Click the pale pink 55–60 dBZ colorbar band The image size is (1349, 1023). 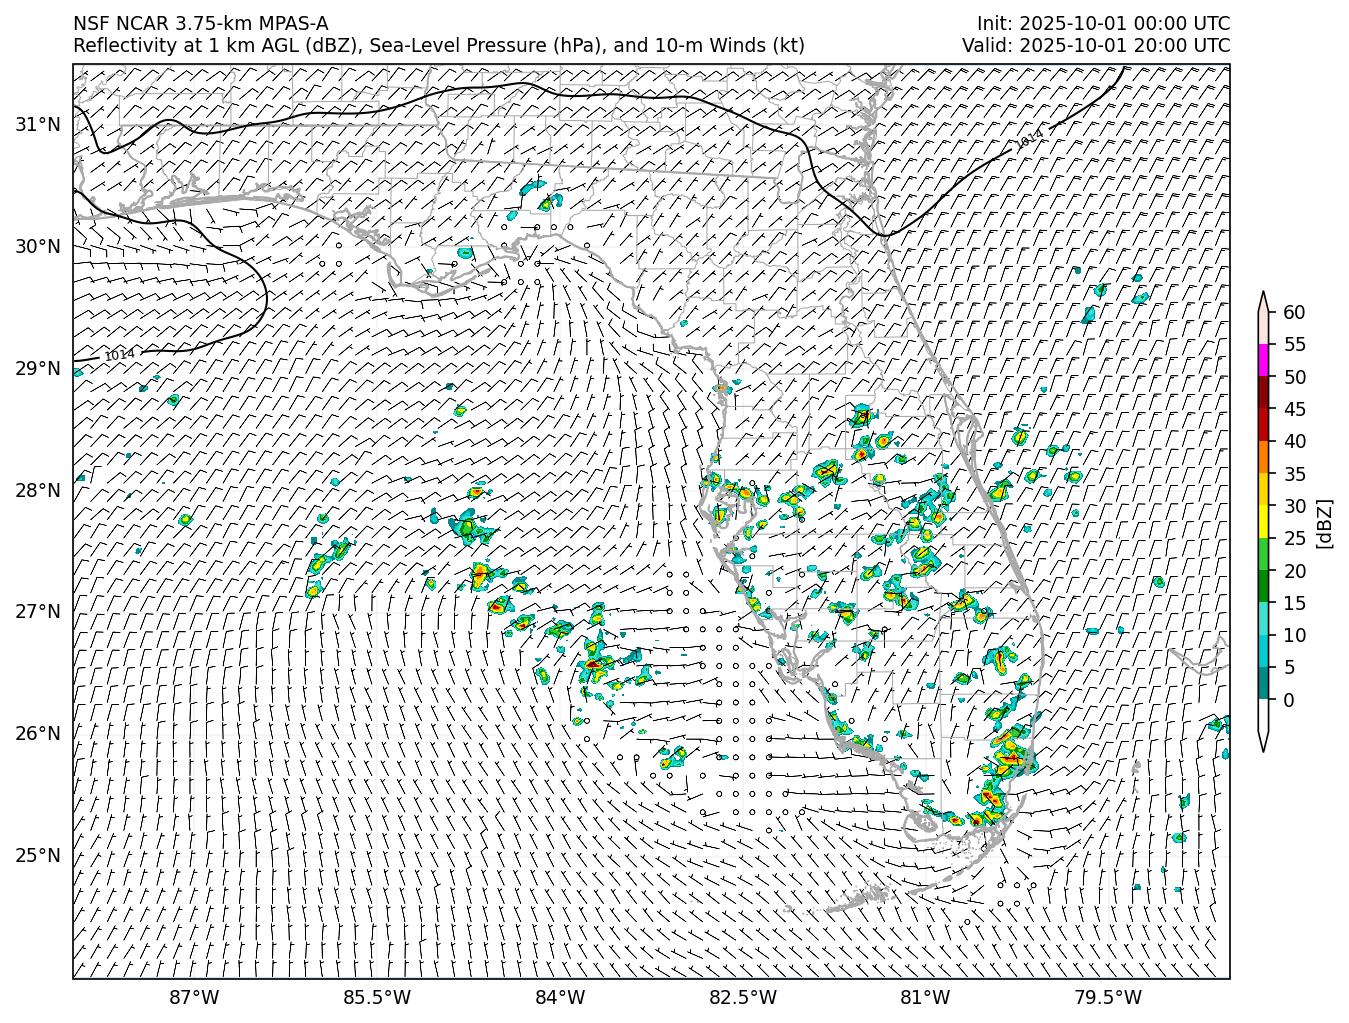(1263, 328)
